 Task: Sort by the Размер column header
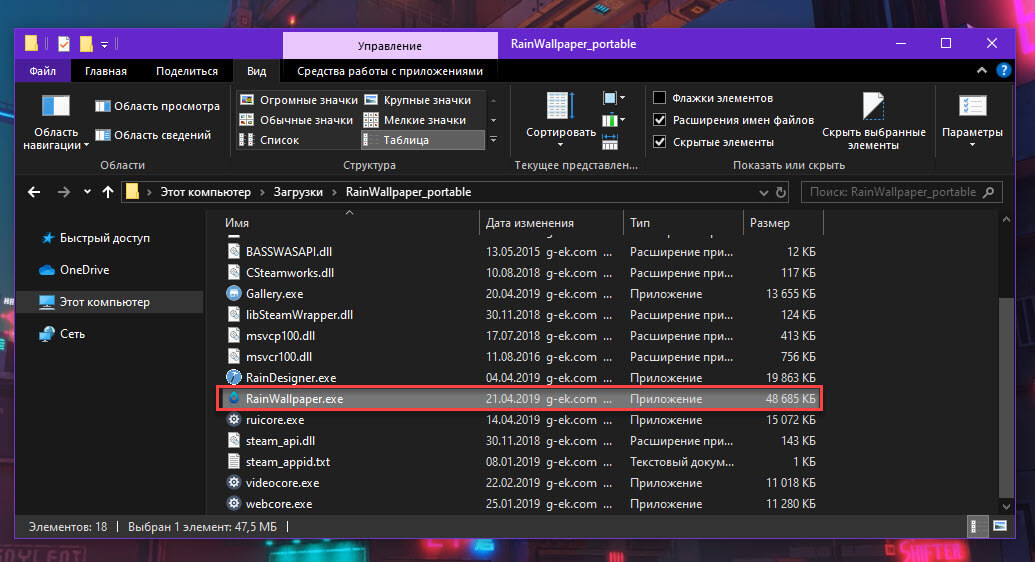[770, 223]
